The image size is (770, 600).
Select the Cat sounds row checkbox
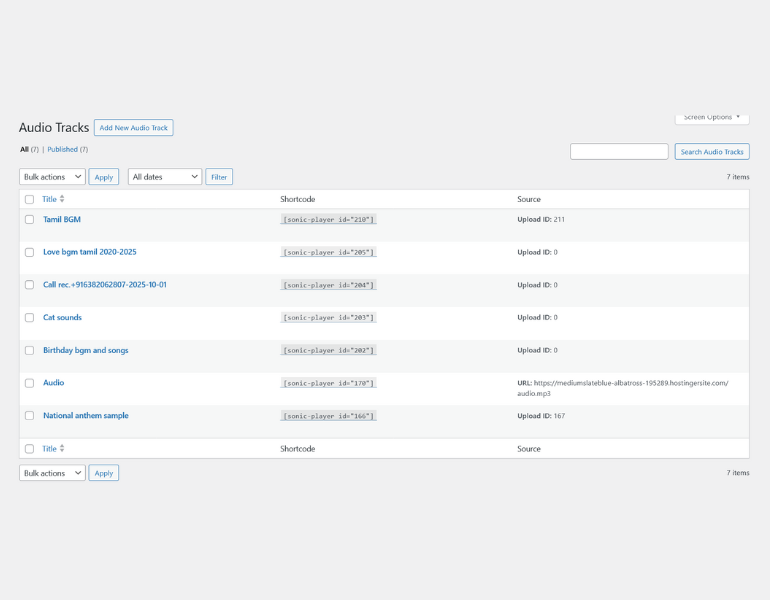coord(29,318)
